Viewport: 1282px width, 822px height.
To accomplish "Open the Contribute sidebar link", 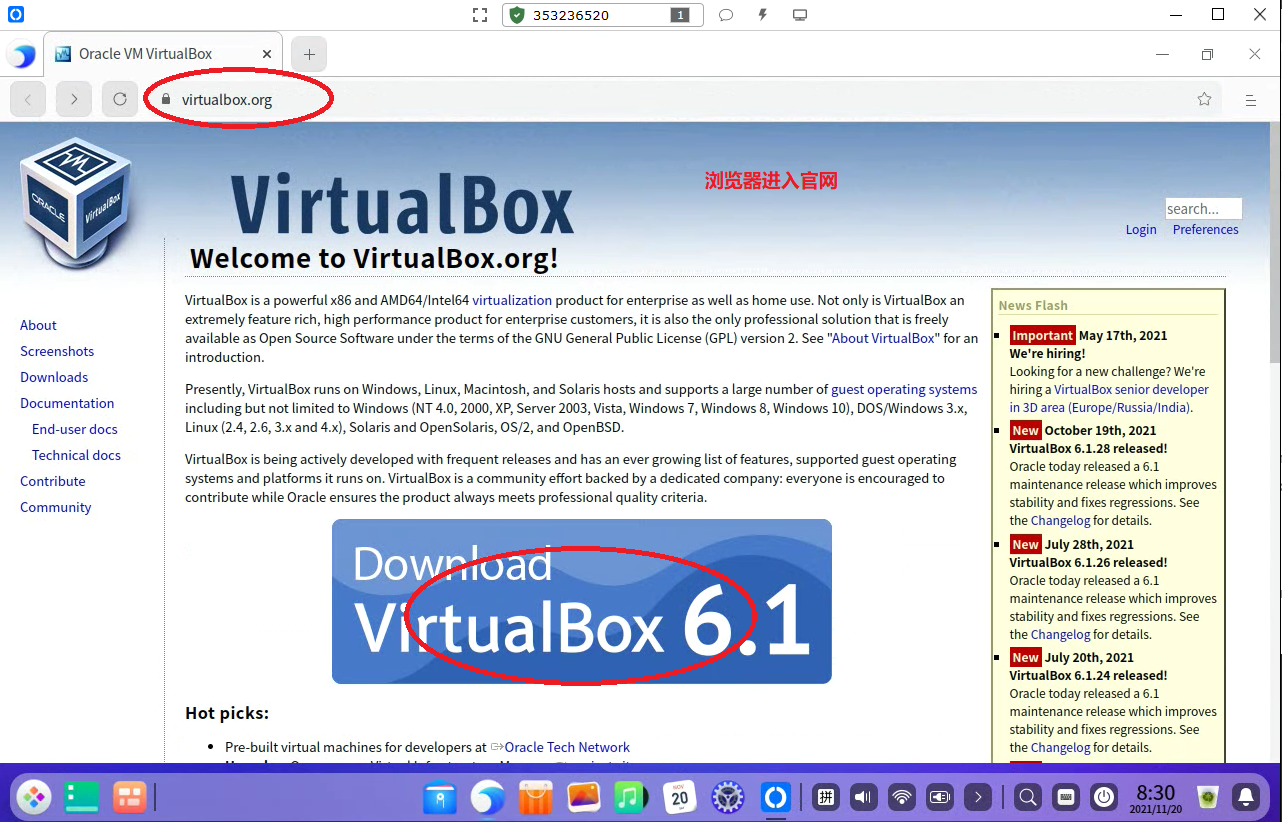I will pos(53,481).
